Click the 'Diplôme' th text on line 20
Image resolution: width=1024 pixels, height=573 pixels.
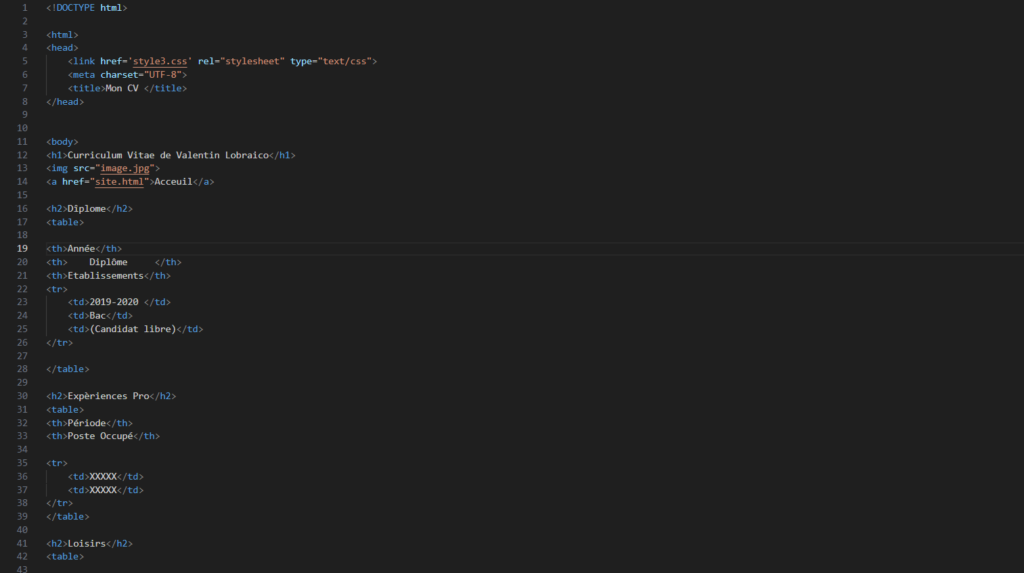(x=108, y=262)
